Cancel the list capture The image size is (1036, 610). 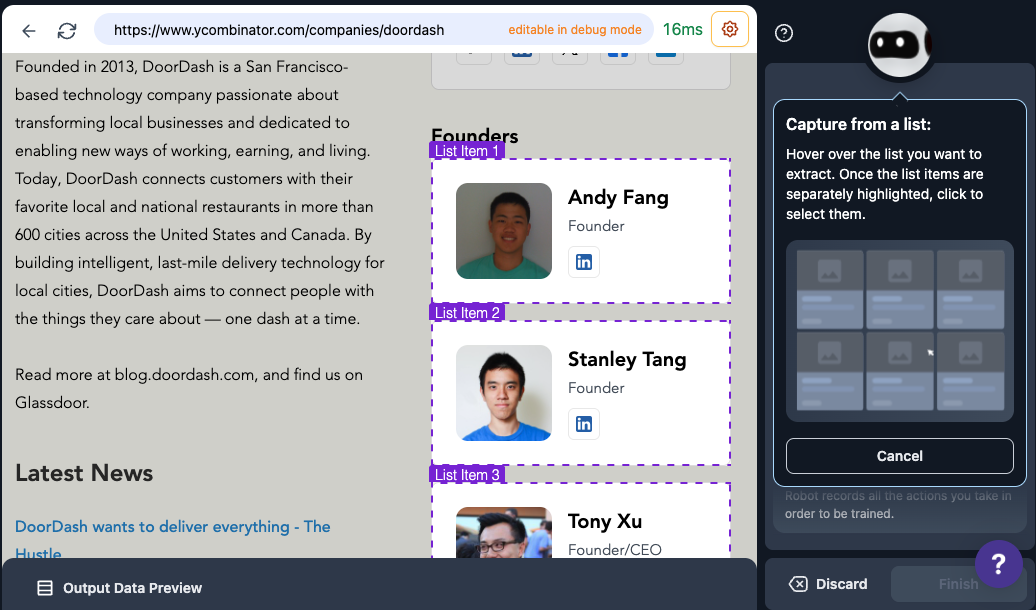[x=899, y=456]
